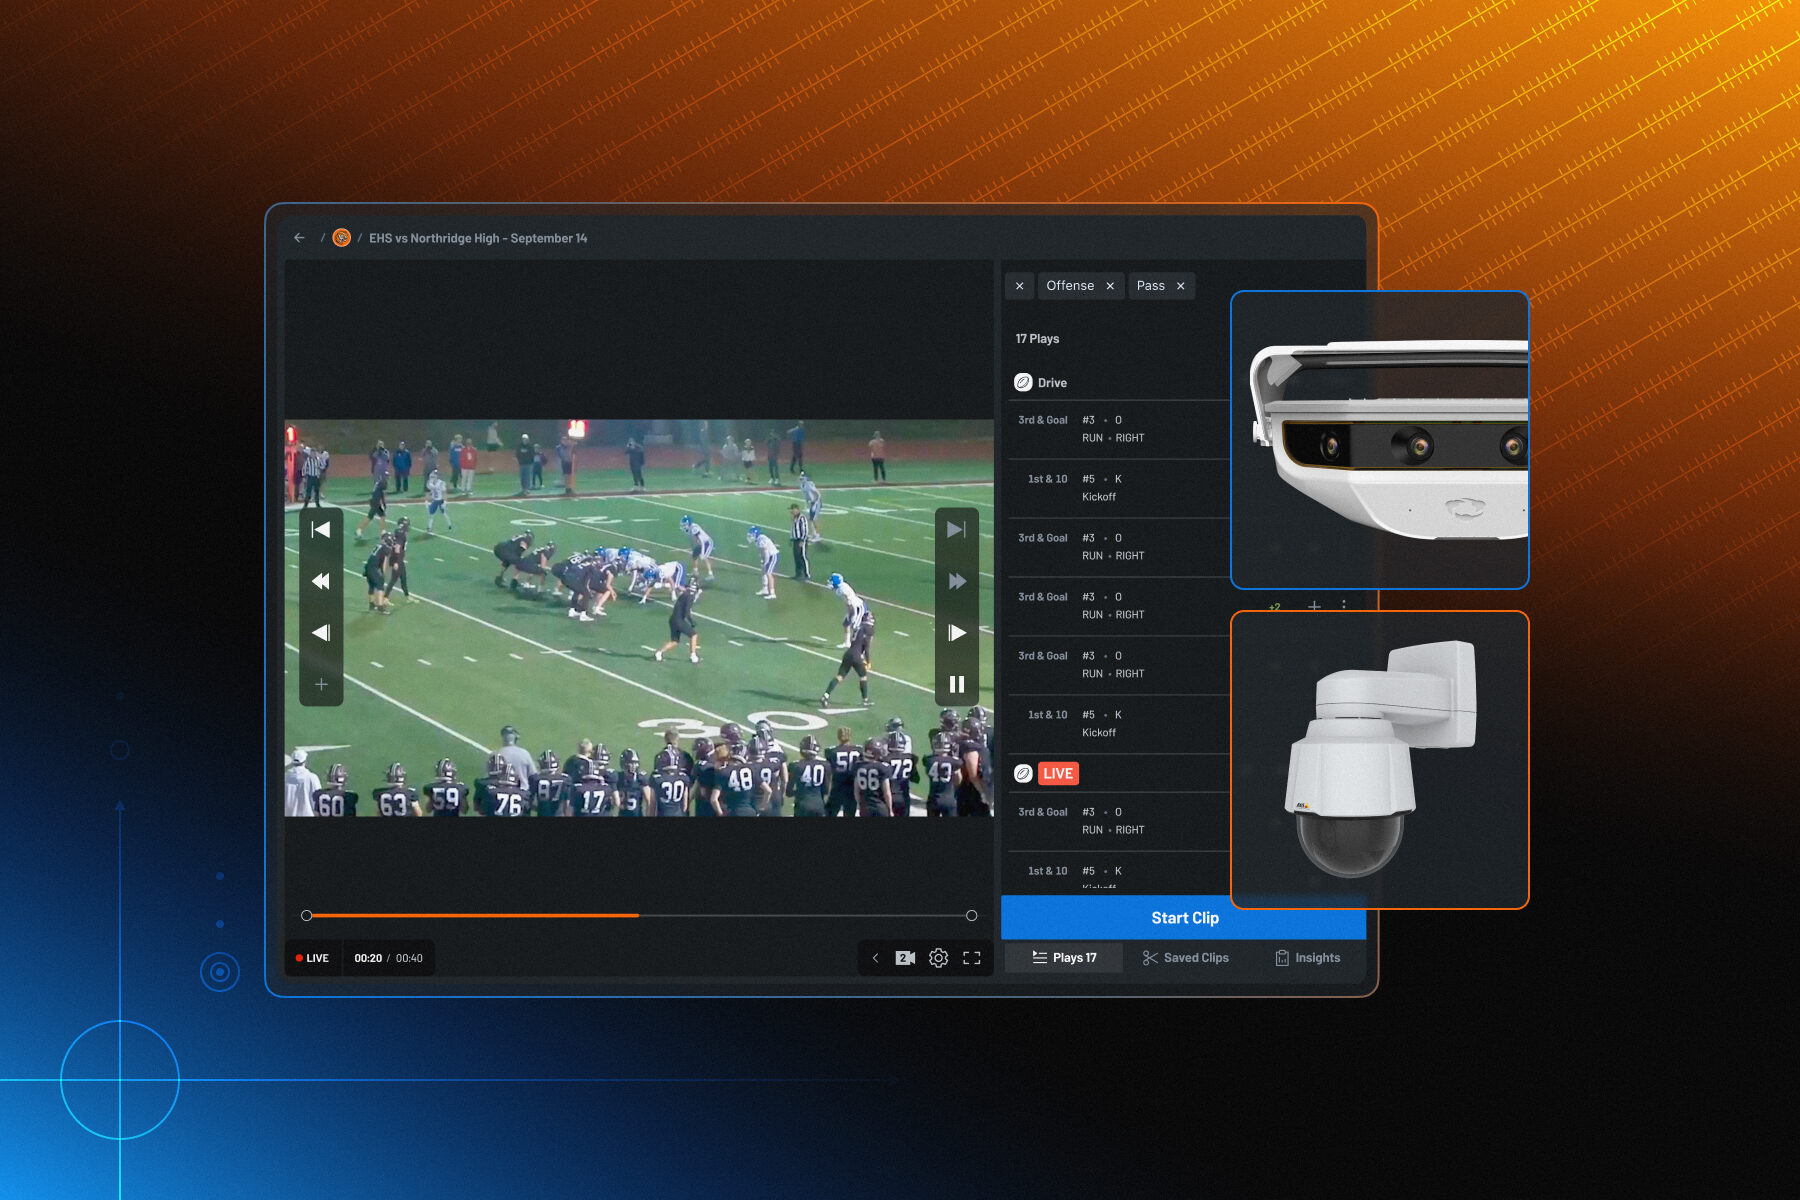The image size is (1800, 1200).
Task: Go back using the left arrow
Action: point(299,238)
